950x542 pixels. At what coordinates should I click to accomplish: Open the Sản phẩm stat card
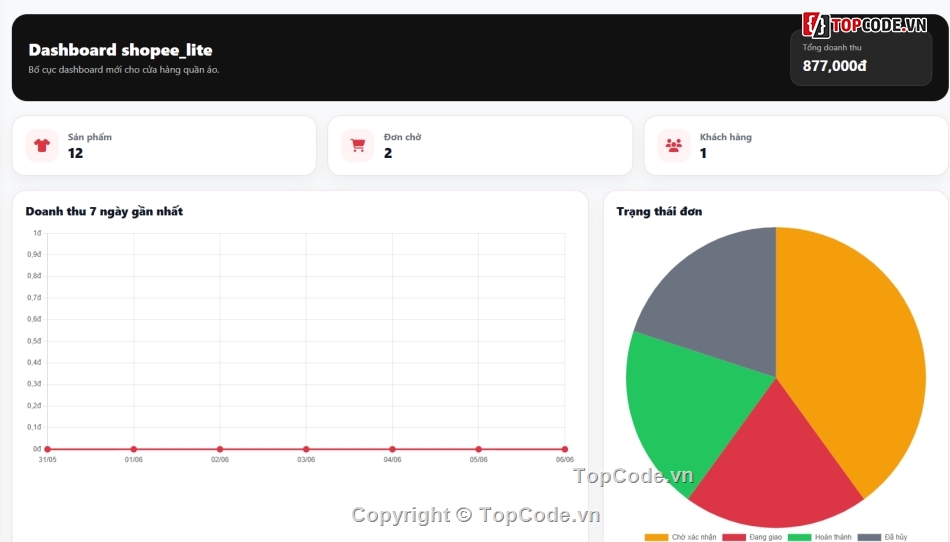tap(164, 145)
